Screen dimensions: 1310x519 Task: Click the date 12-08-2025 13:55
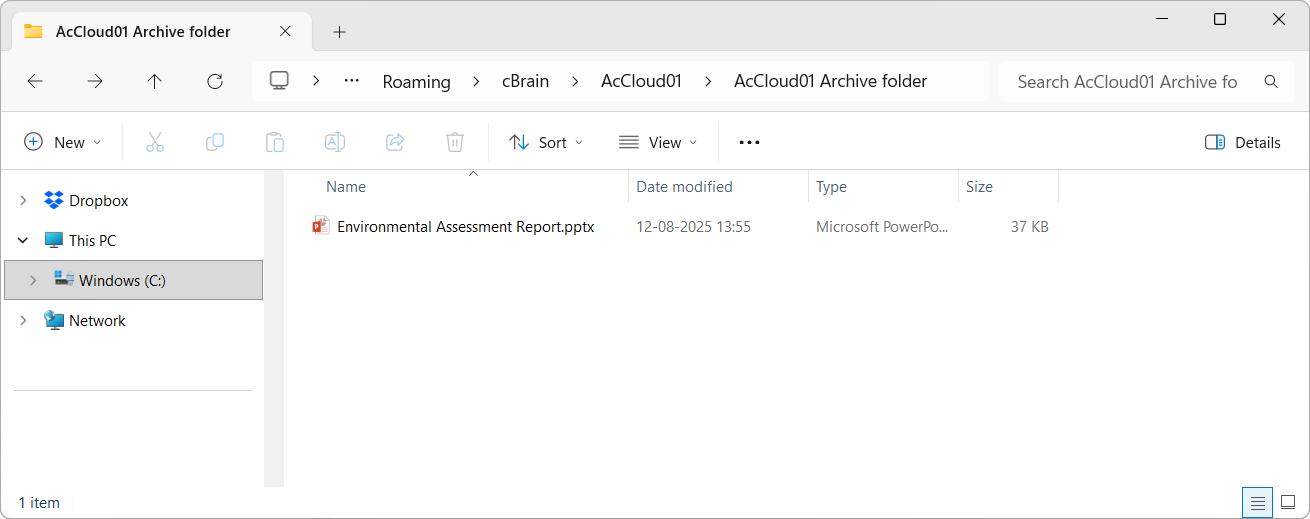[693, 227]
